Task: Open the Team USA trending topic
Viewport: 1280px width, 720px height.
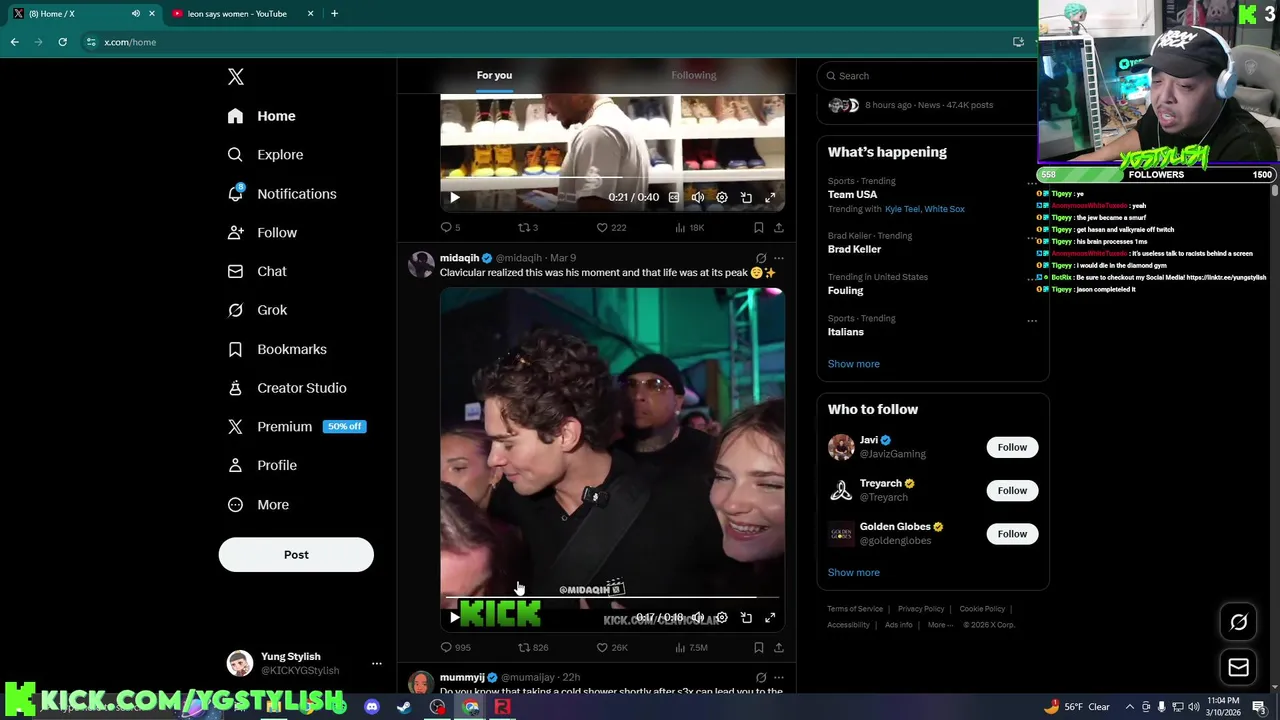Action: click(x=852, y=195)
